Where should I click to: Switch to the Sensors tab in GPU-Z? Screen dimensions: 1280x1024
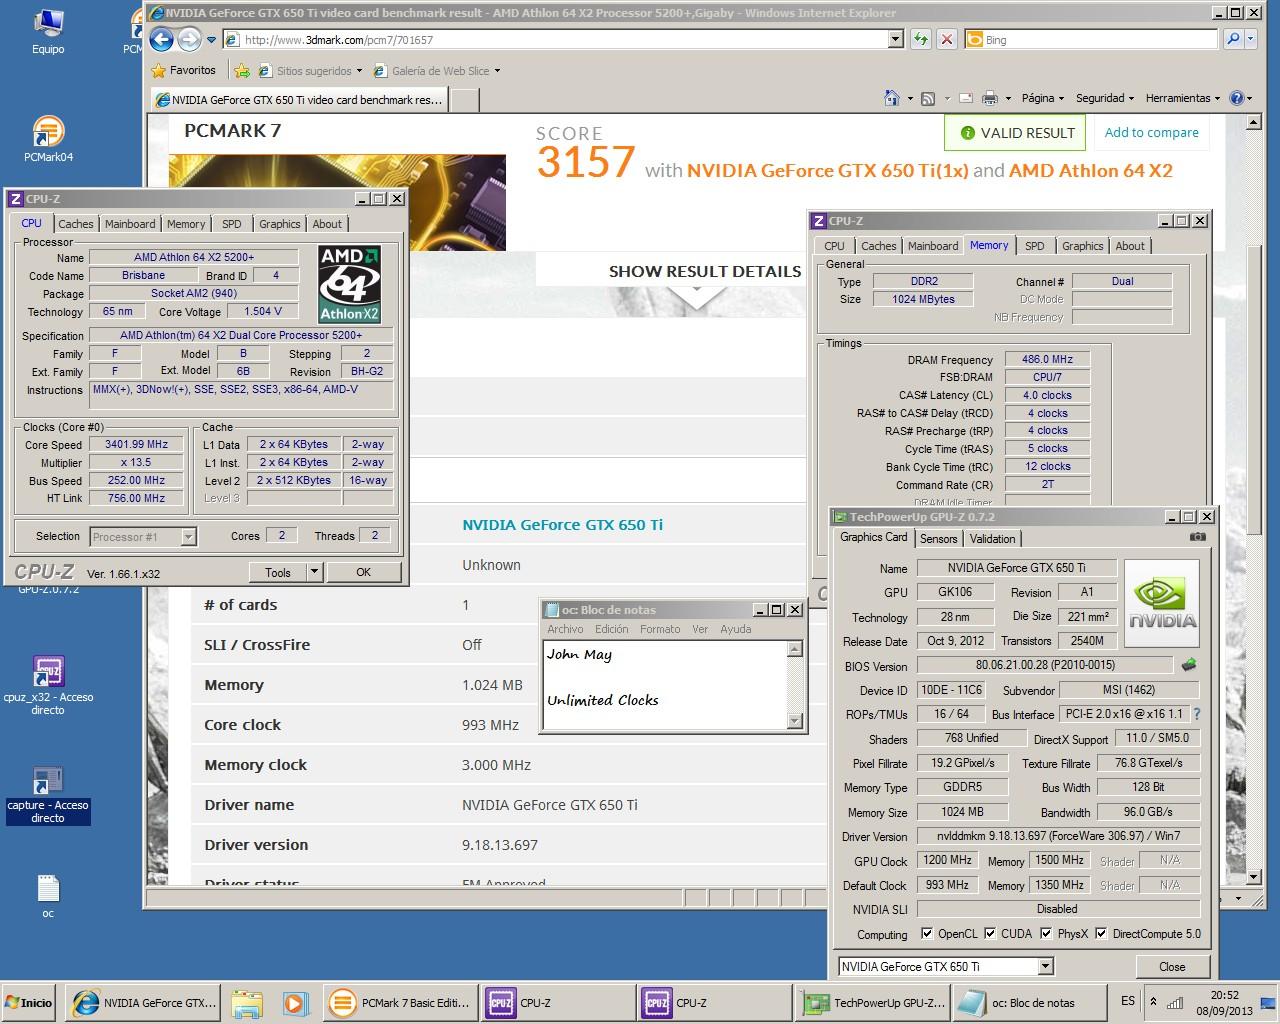(939, 539)
